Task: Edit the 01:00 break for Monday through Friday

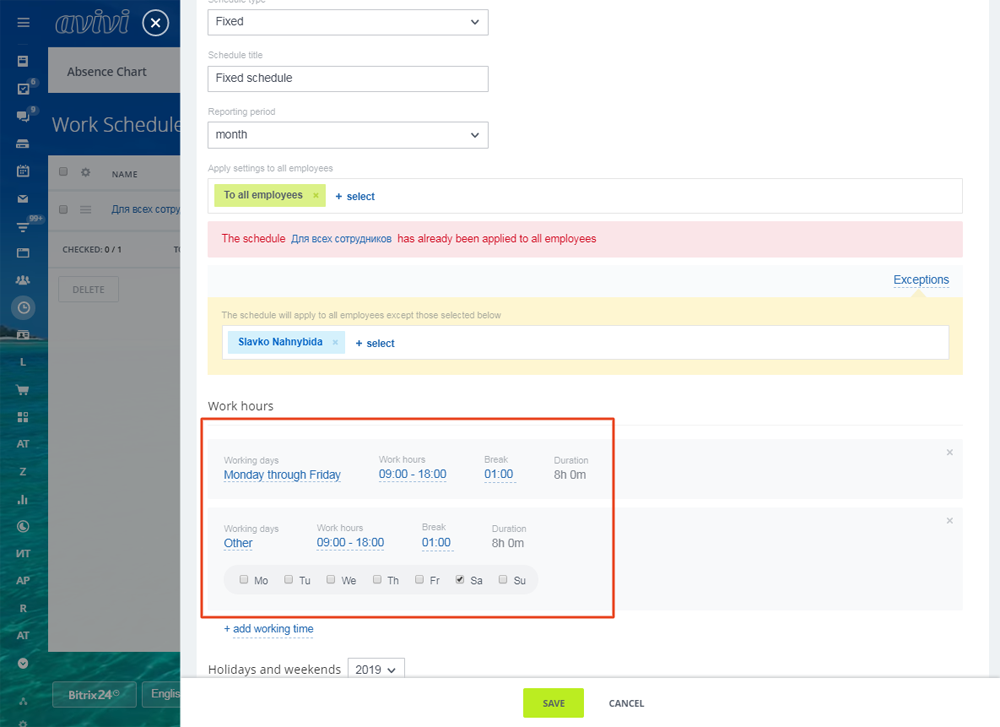Action: 499,474
